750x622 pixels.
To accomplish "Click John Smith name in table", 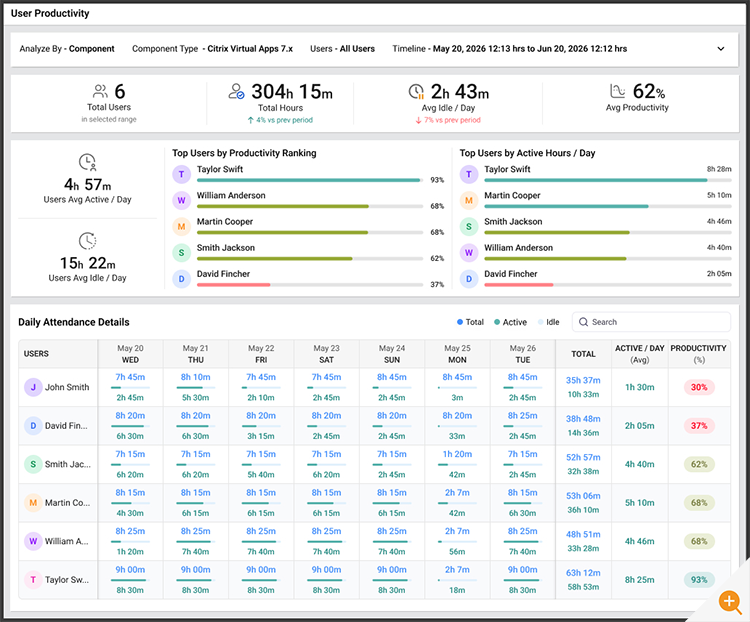I will 67,387.
